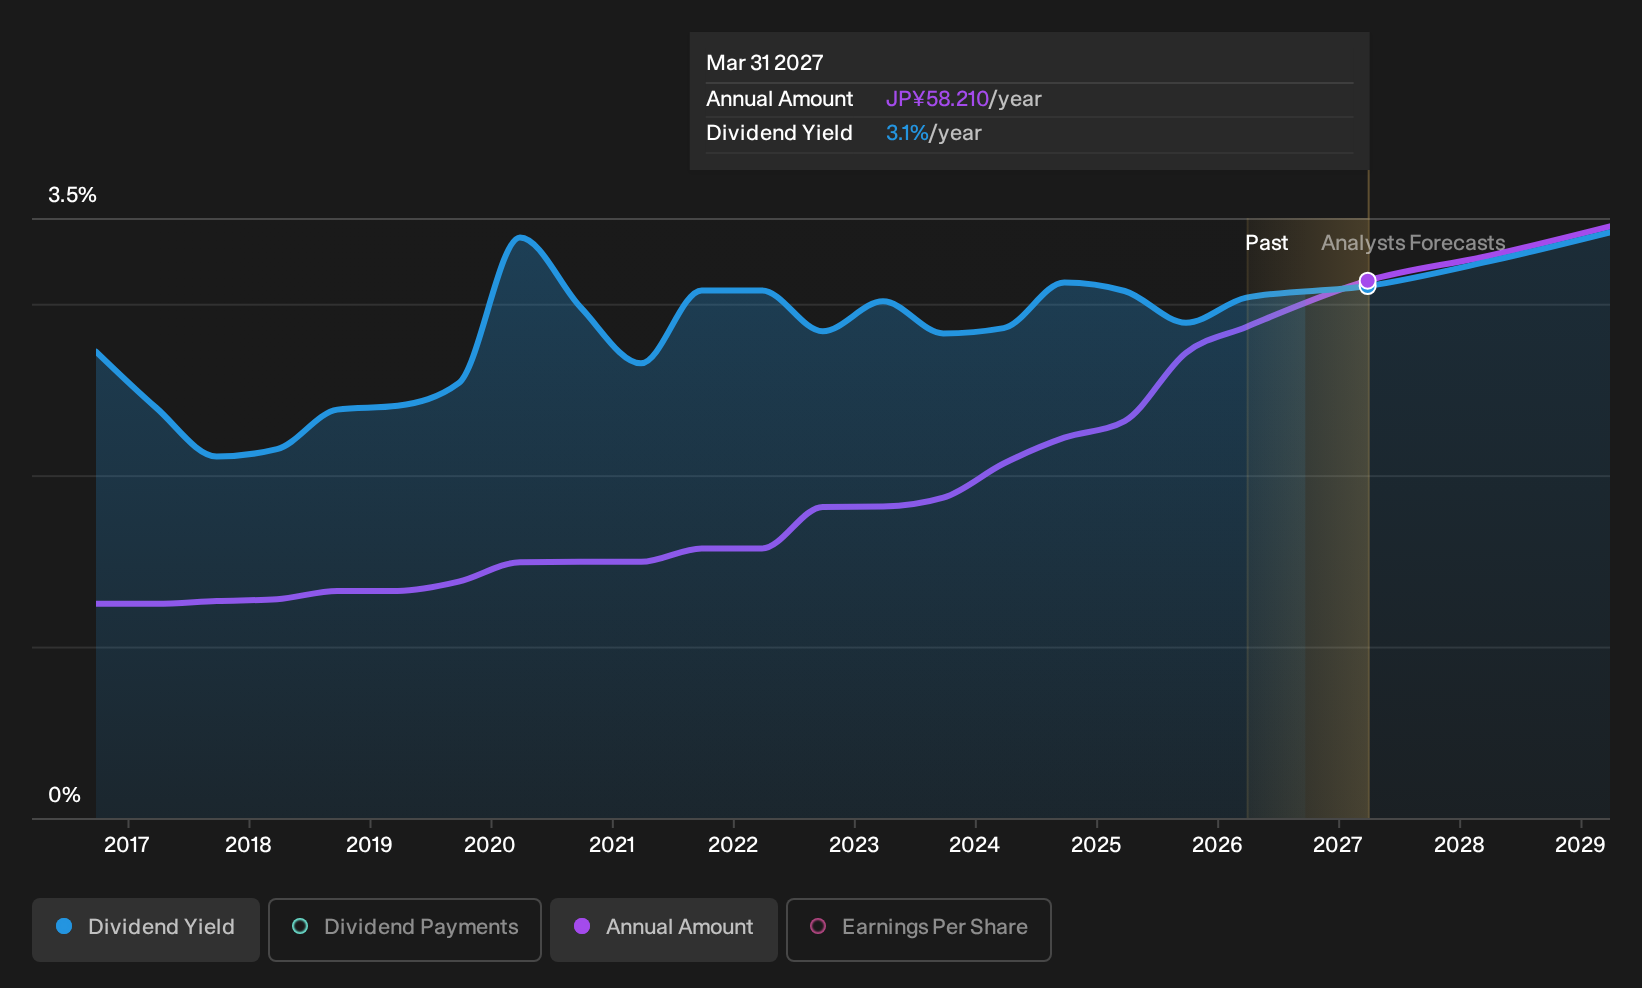Screen dimensions: 1642x988
Task: Click the JP¥58.210 annual amount value
Action: pyautogui.click(x=937, y=99)
